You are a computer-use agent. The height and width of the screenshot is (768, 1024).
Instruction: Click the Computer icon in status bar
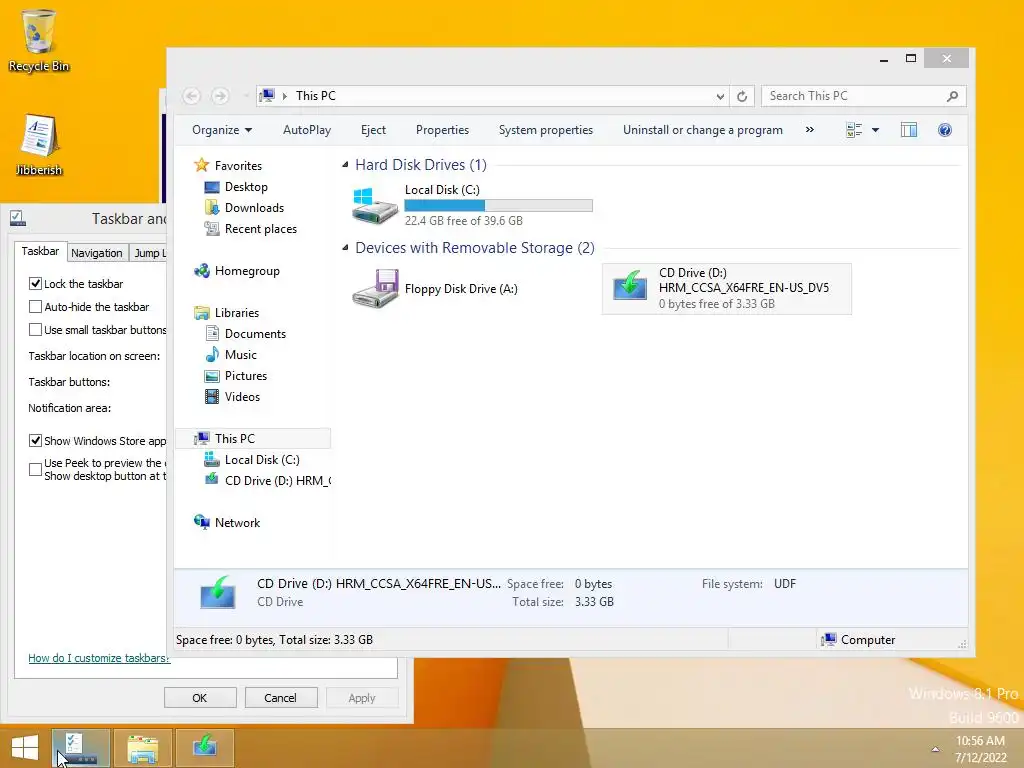(829, 639)
